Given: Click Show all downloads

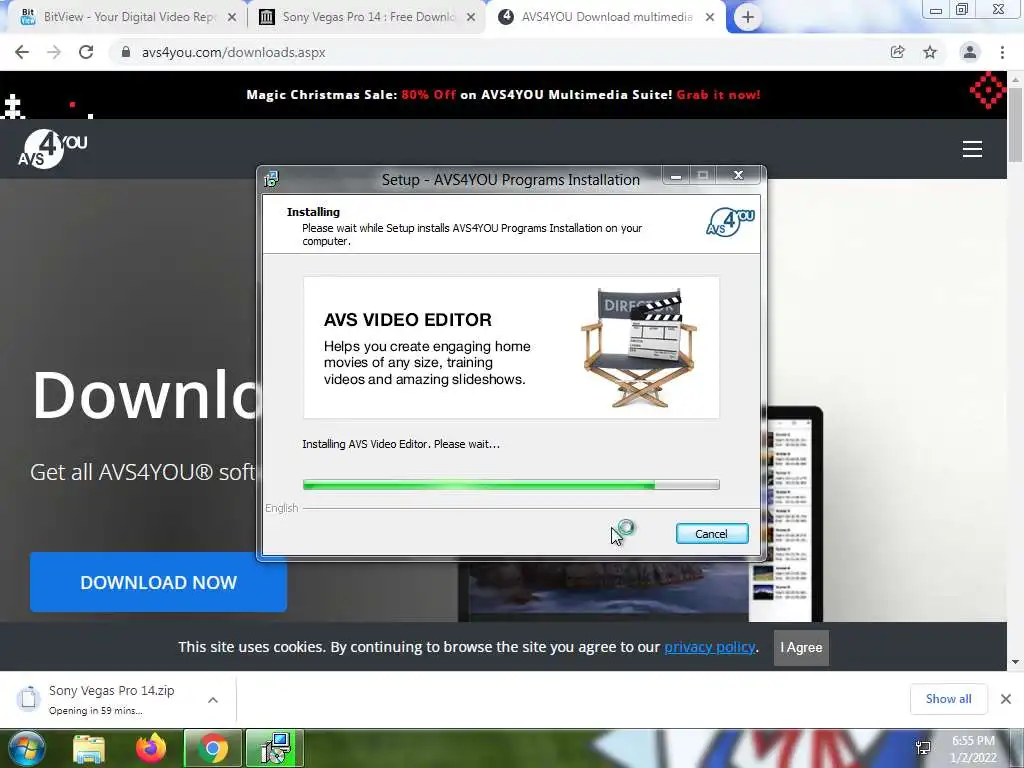Looking at the screenshot, I should (948, 699).
